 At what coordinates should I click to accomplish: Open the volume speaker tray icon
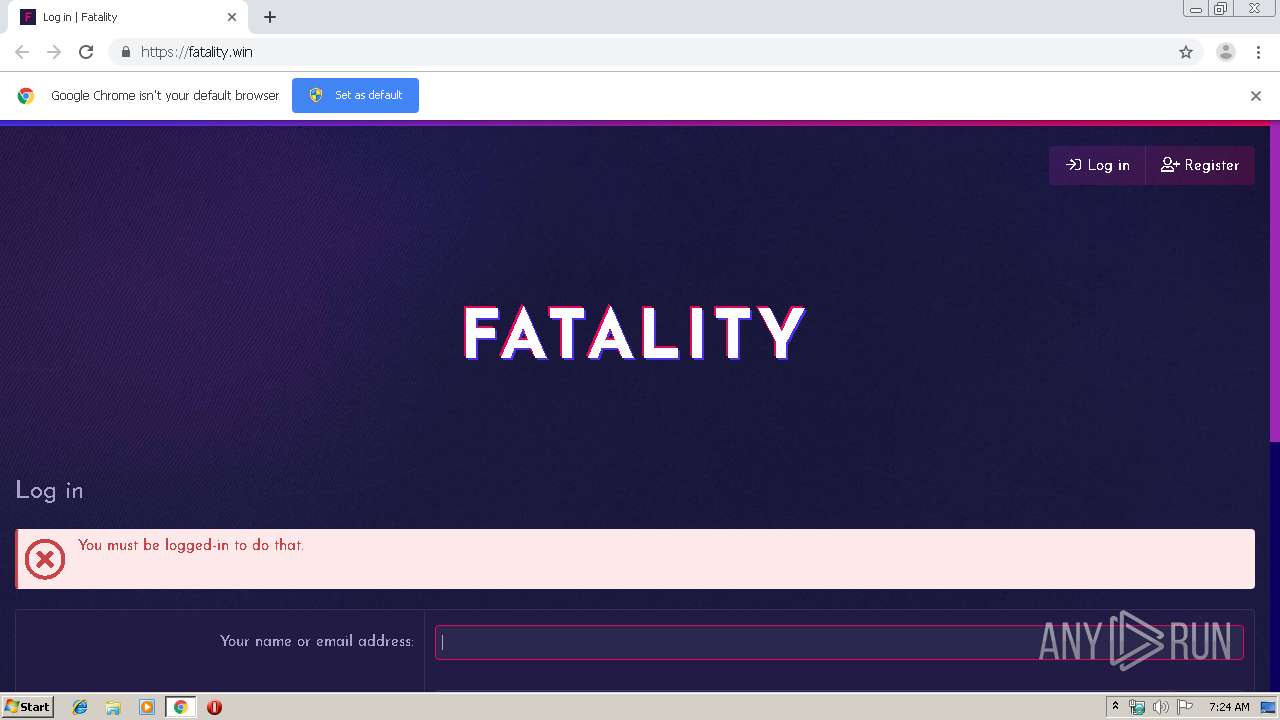[1161, 707]
